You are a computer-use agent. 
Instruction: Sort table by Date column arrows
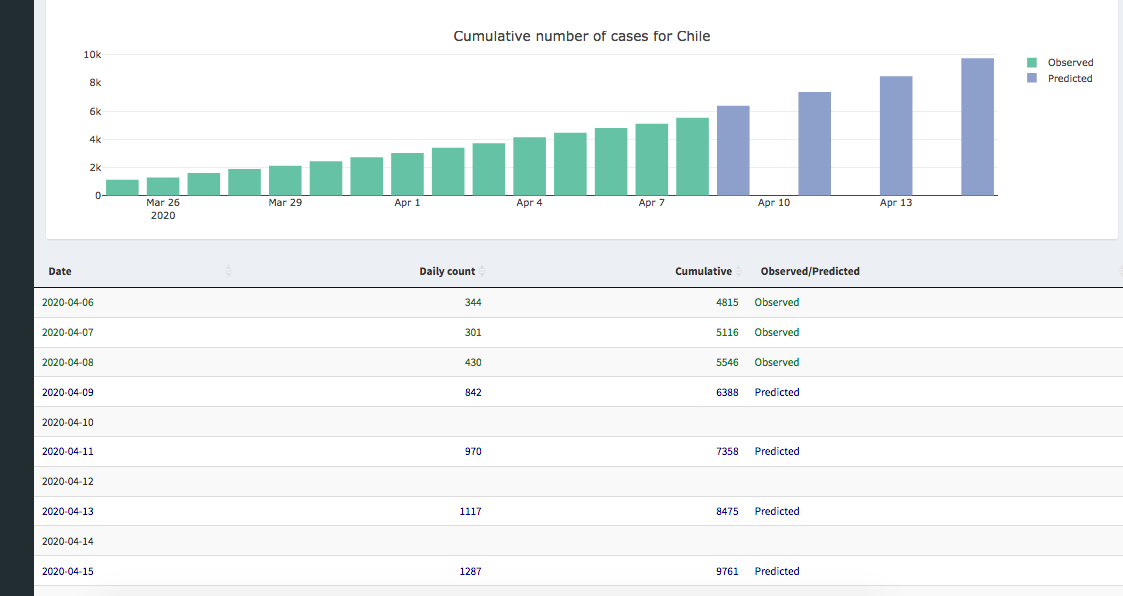tap(229, 272)
